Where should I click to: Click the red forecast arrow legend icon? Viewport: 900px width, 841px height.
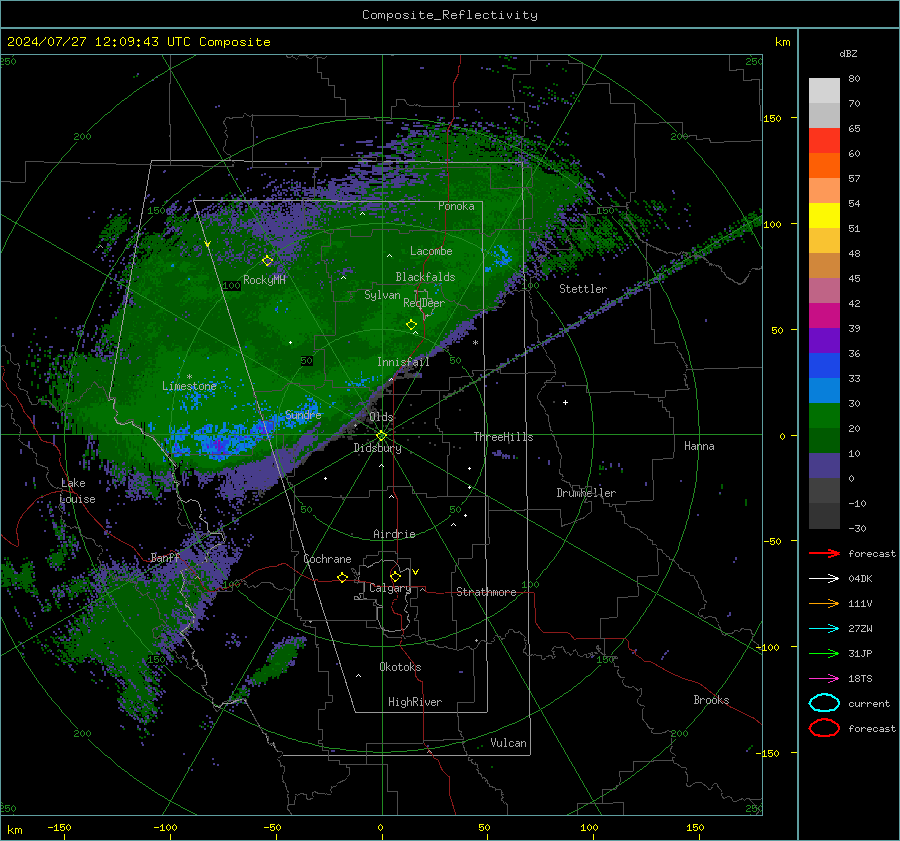coord(824,553)
